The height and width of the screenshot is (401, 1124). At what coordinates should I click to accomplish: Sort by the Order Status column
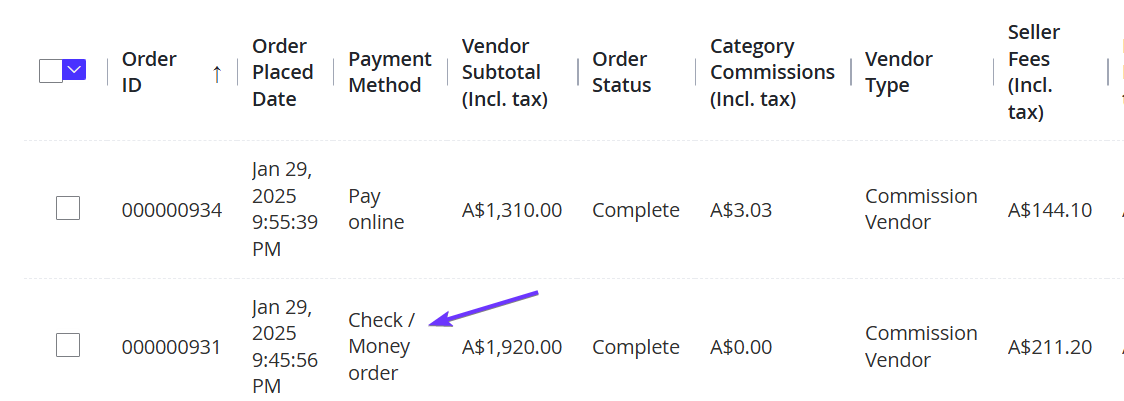coord(621,72)
